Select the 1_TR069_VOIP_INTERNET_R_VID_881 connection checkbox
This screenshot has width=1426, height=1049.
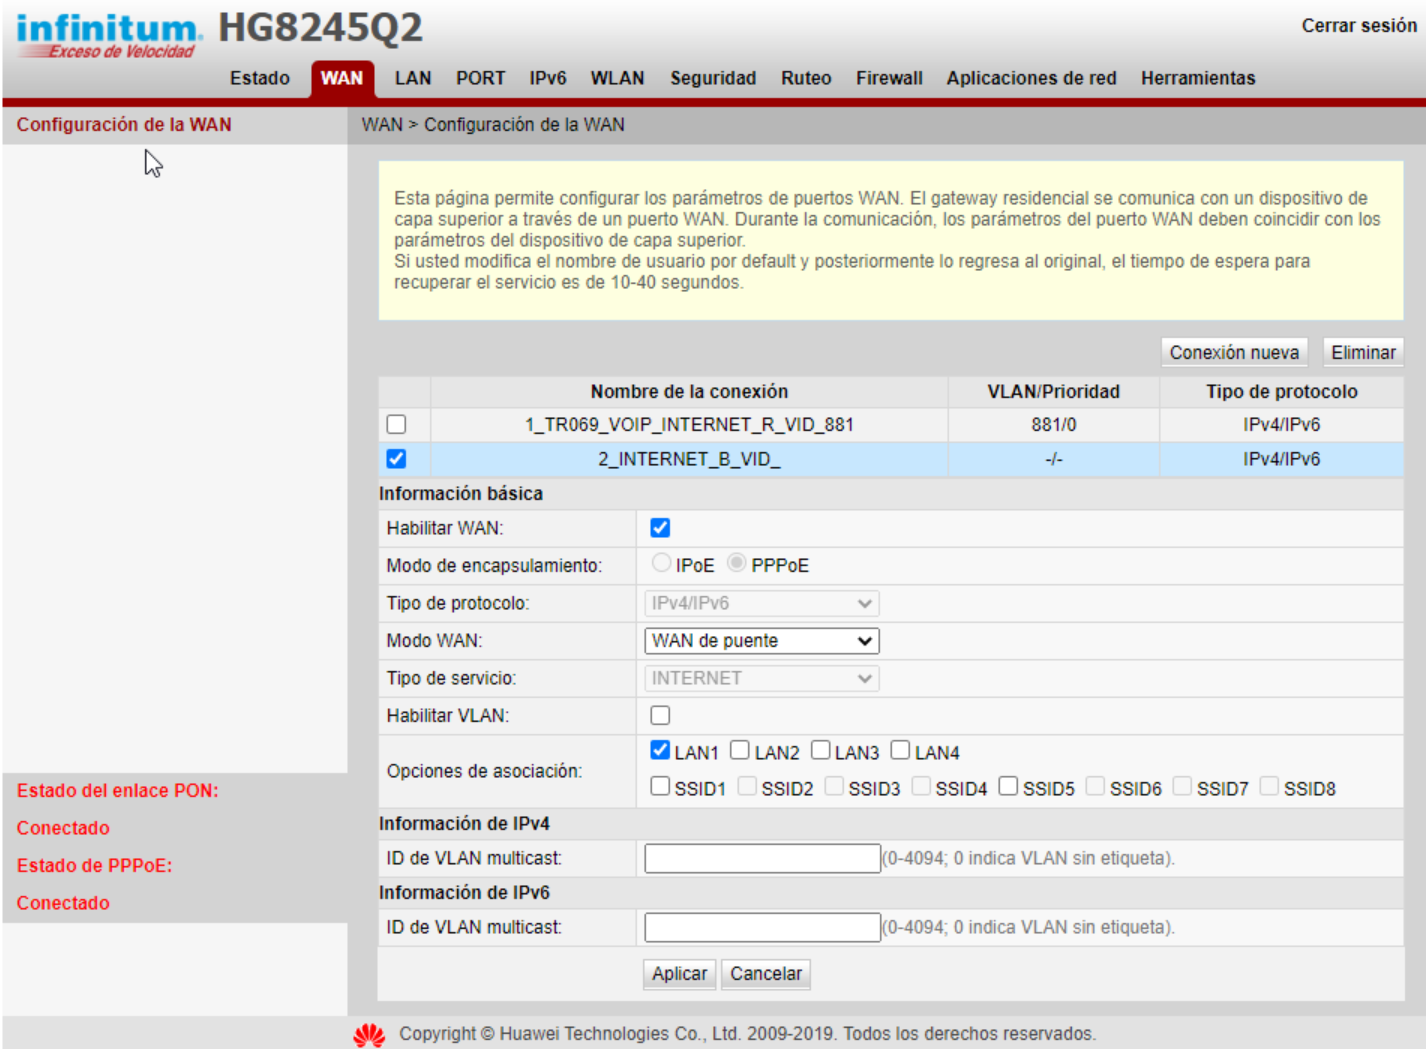pos(396,425)
